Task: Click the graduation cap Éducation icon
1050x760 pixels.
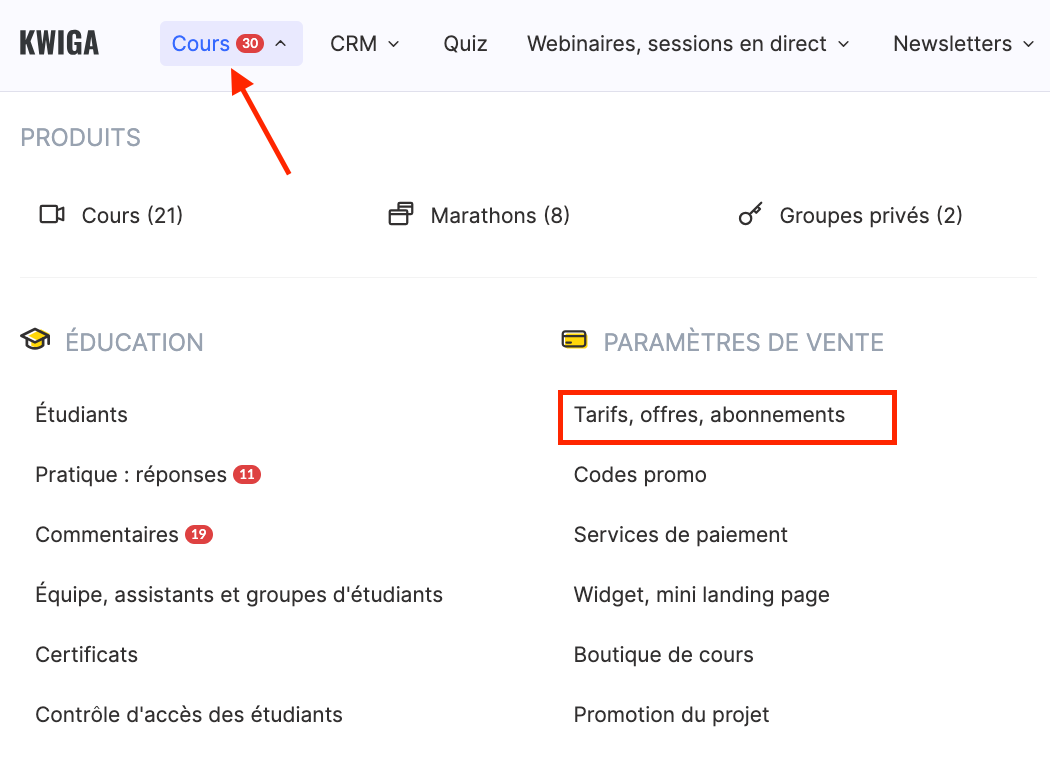Action: point(35,341)
